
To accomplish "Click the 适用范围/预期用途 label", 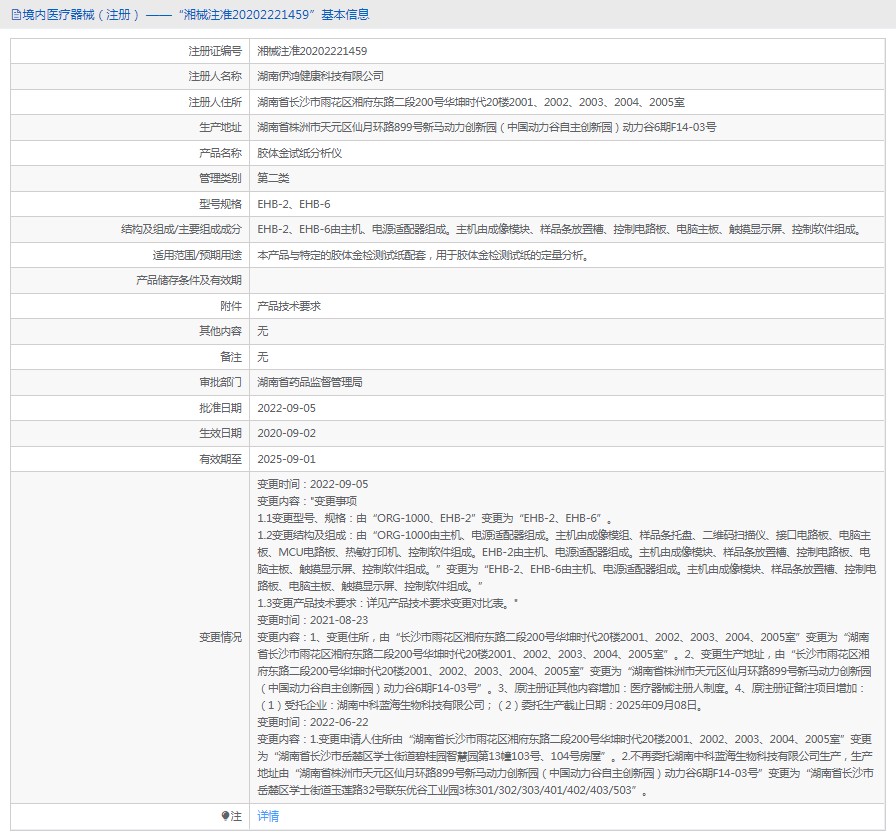I will point(197,255).
